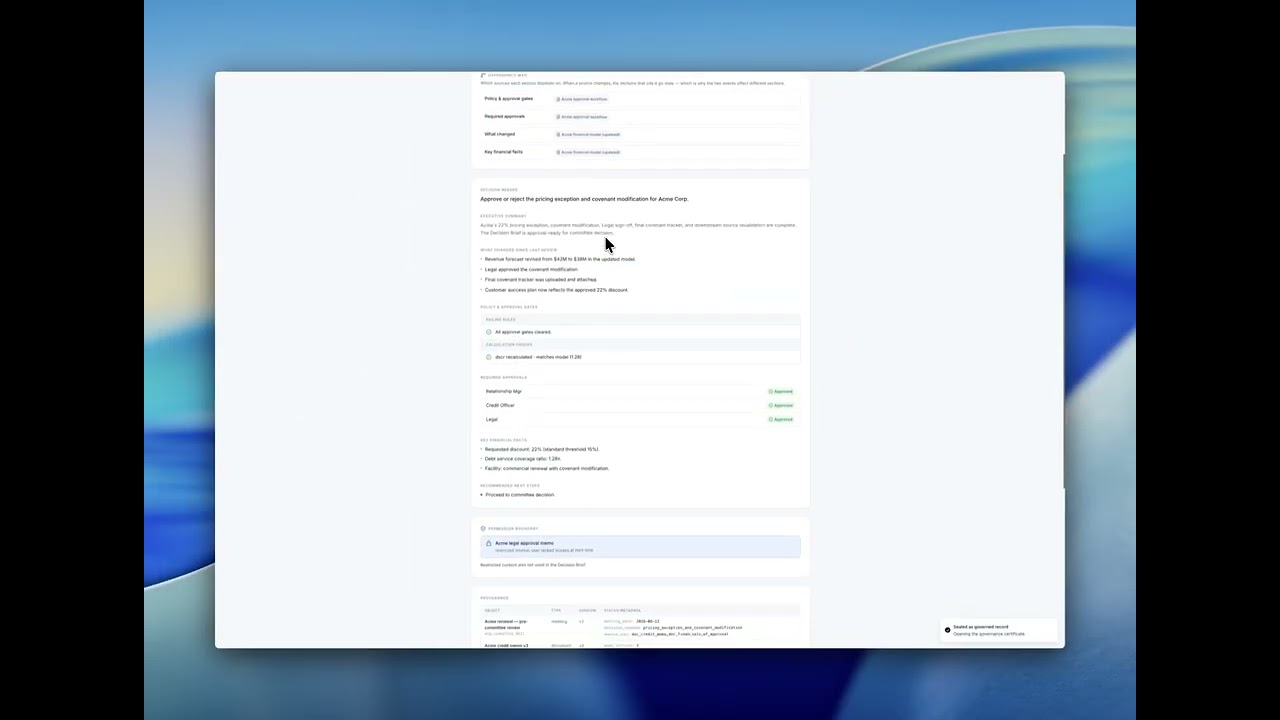
Task: Click the Object column header in Provenance
Action: click(492, 610)
